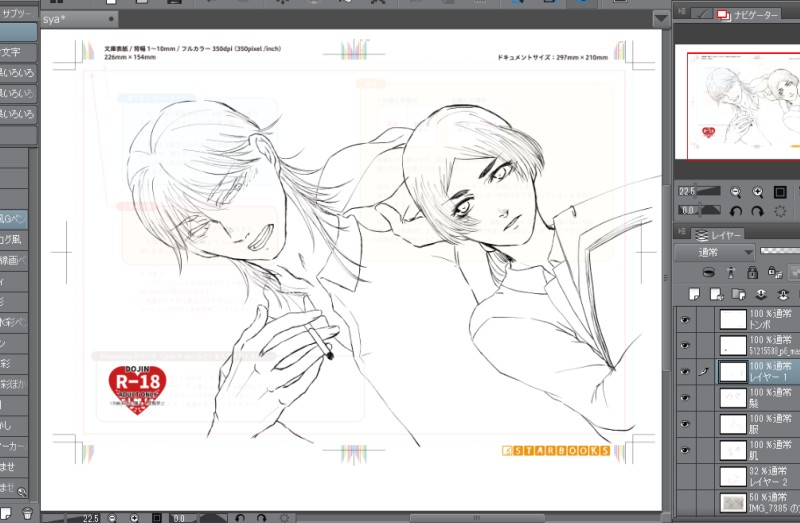This screenshot has width=800, height=523.
Task: Click the Navigator zoom slider showing 22.5
Action: (x=699, y=191)
